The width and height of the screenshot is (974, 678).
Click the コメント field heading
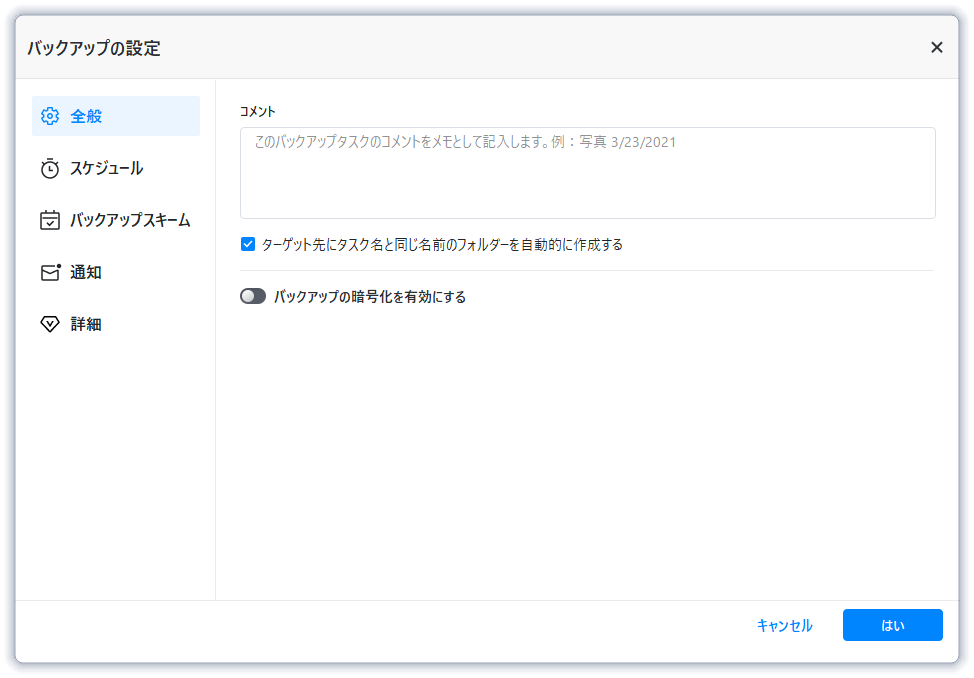point(258,111)
